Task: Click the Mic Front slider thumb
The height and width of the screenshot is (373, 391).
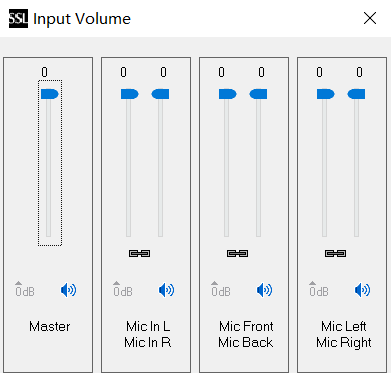Action: (228, 94)
